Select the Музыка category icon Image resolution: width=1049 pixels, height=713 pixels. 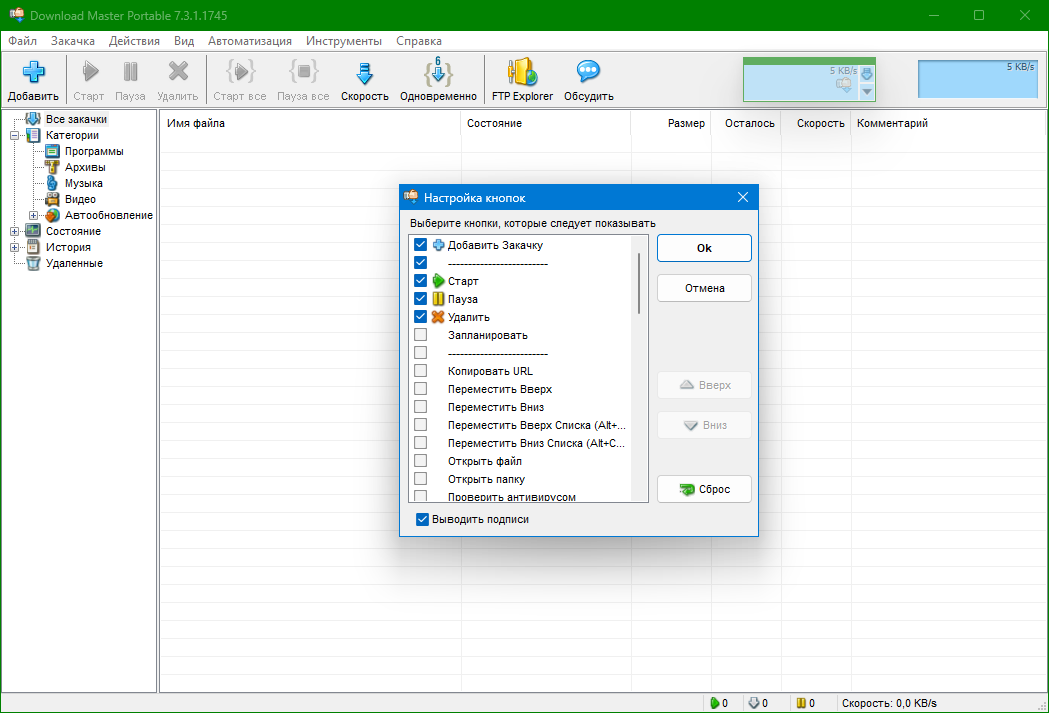click(53, 184)
